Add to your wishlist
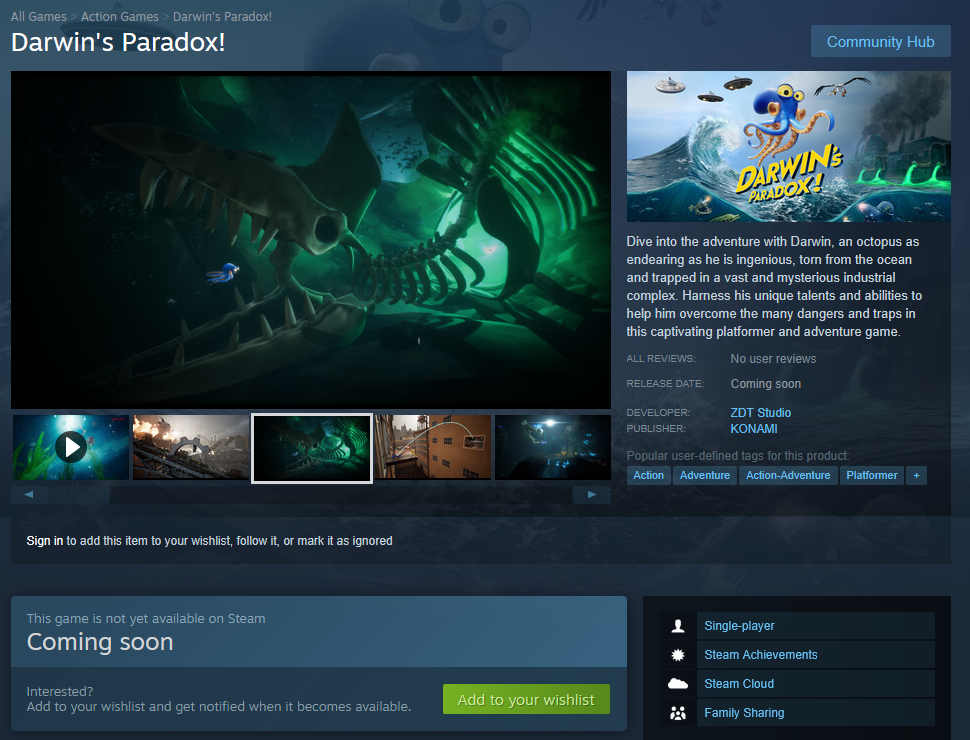Viewport: 970px width, 740px height. [526, 699]
